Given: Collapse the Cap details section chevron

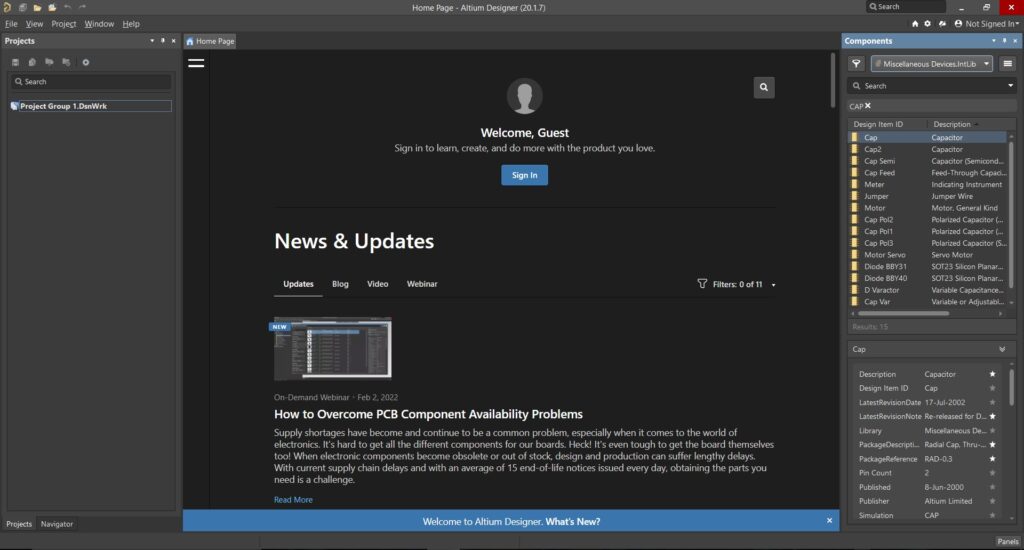Looking at the screenshot, I should 1002,349.
